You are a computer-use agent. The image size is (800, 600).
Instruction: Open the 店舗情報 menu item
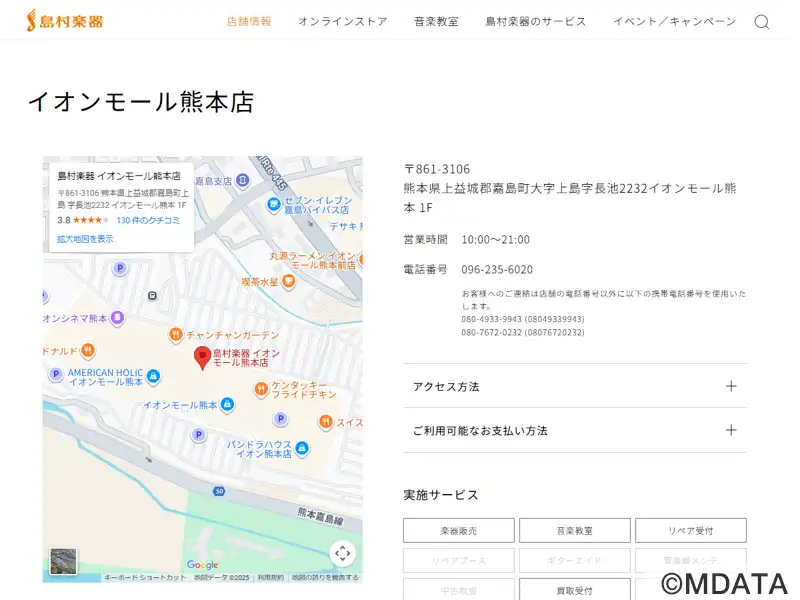point(249,21)
